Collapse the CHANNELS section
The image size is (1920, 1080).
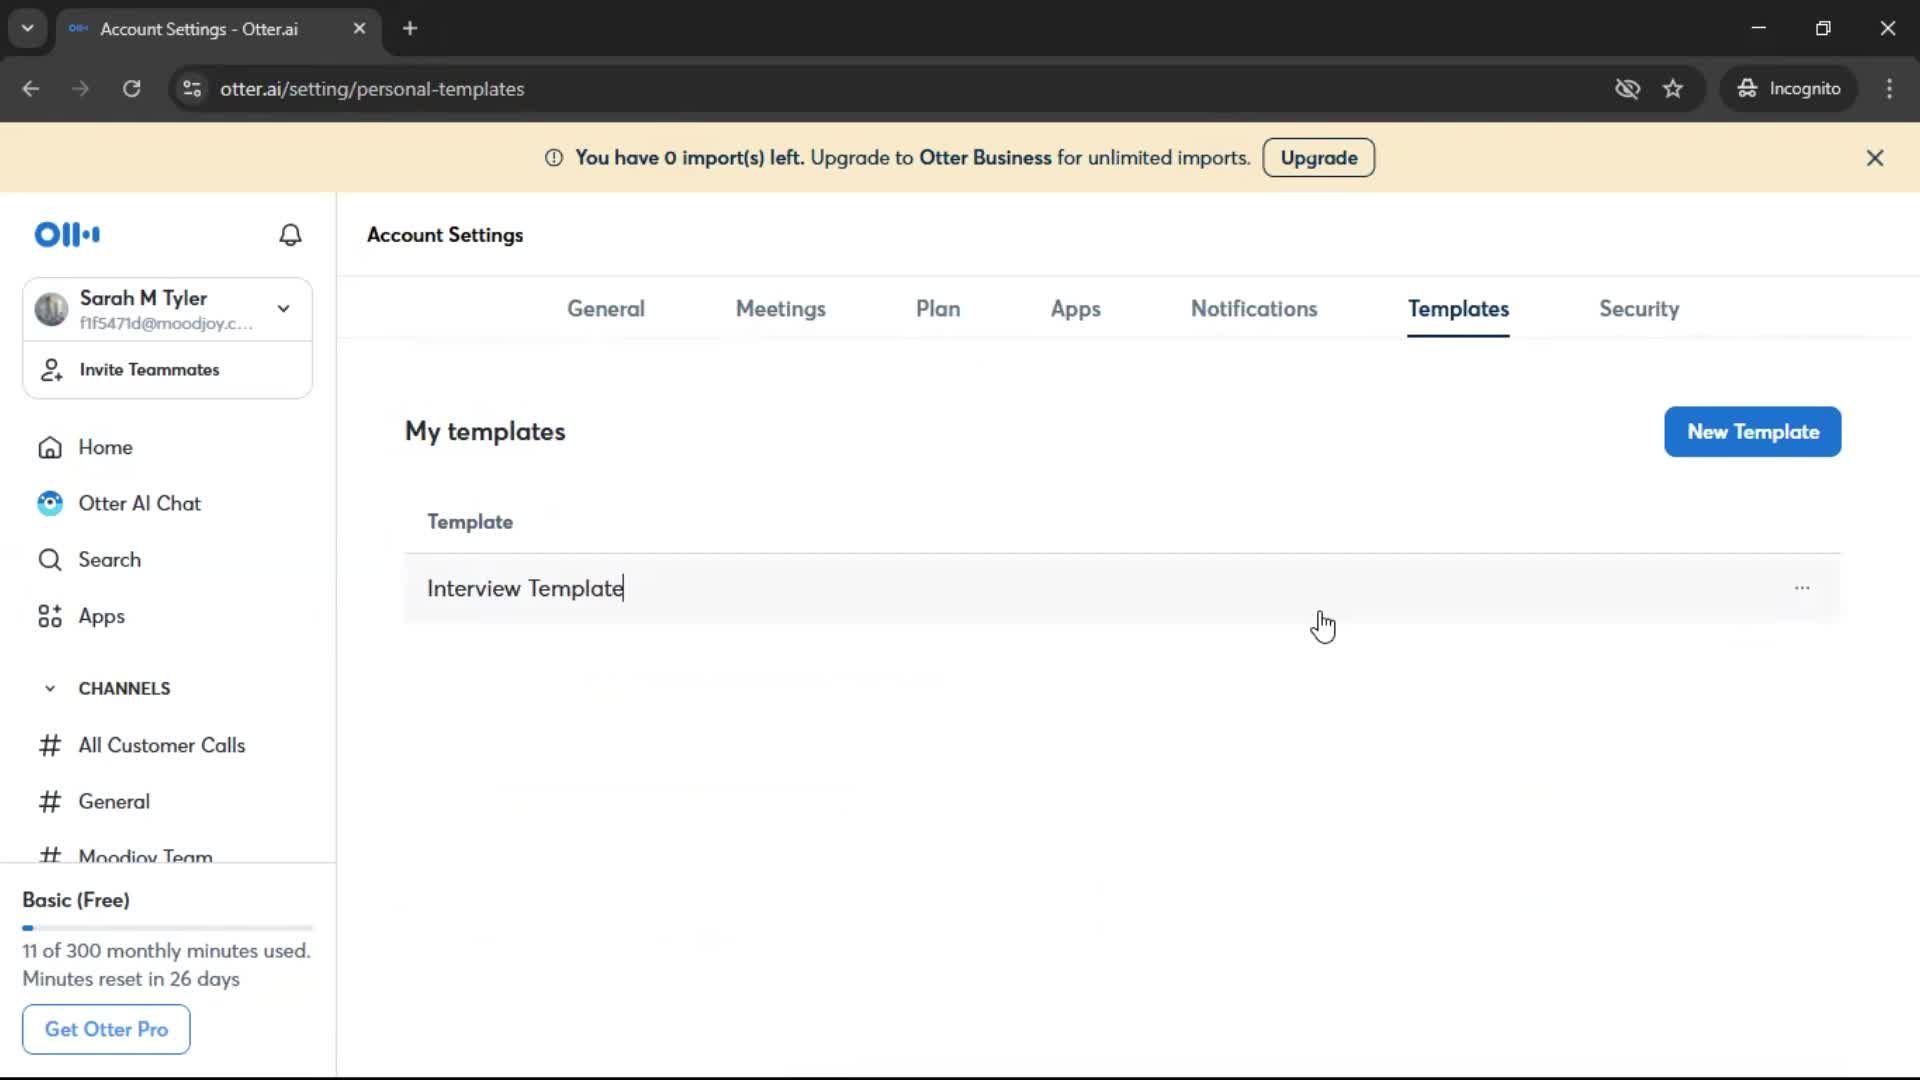point(50,689)
